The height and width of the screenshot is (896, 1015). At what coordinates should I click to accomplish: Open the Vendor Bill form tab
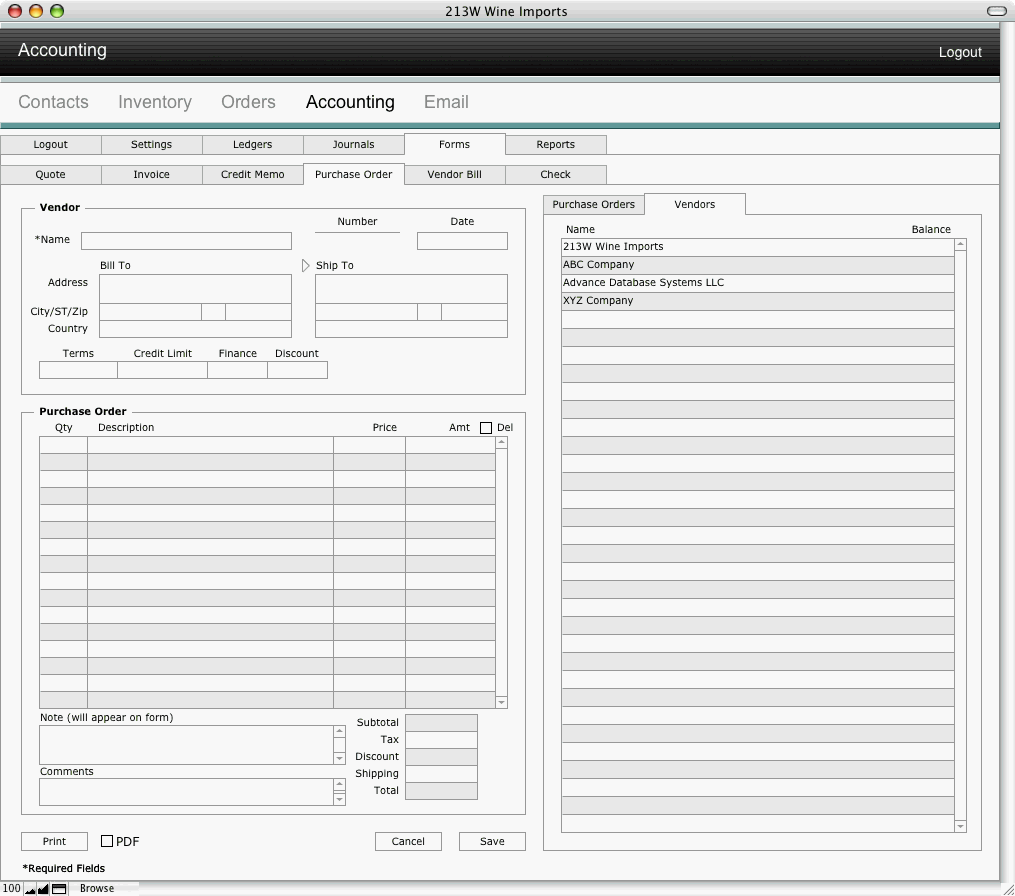454,174
